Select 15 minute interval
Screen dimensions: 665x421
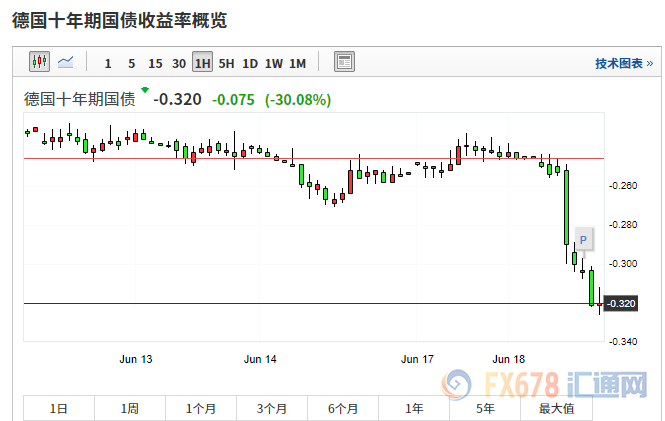(x=155, y=64)
